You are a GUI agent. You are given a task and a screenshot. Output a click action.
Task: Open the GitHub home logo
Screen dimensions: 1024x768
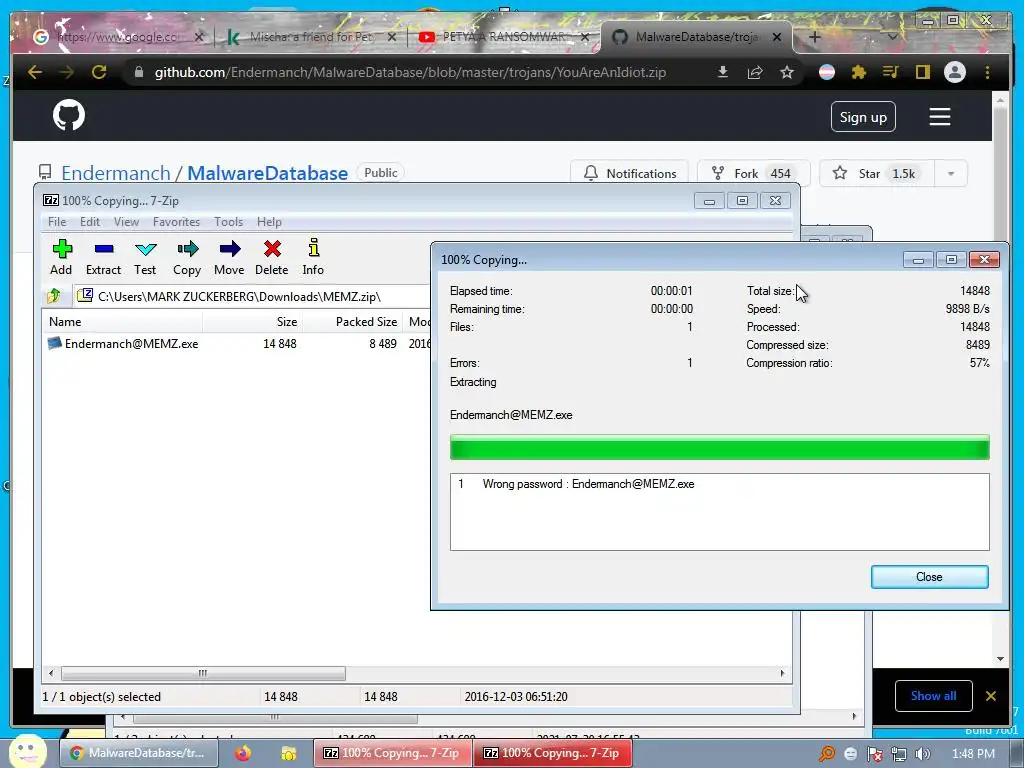pyautogui.click(x=69, y=116)
